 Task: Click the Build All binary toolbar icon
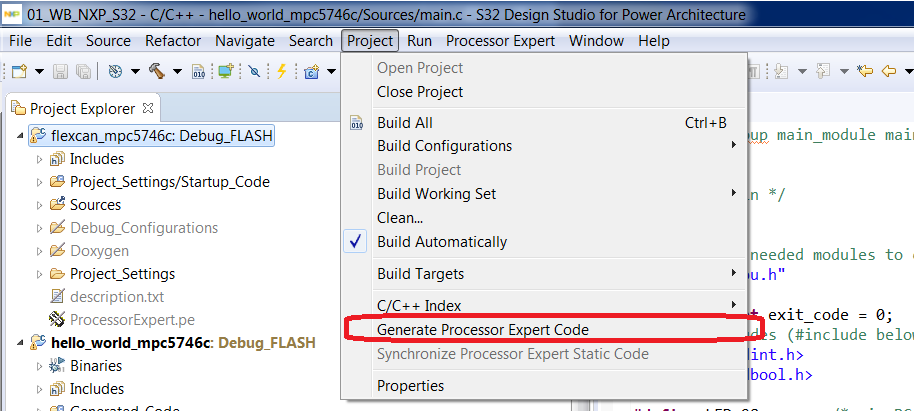point(198,71)
